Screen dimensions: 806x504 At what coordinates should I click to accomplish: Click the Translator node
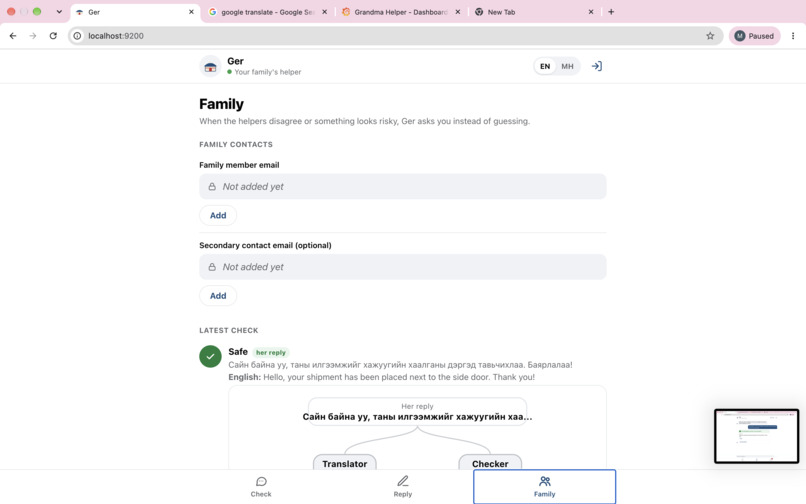(344, 462)
